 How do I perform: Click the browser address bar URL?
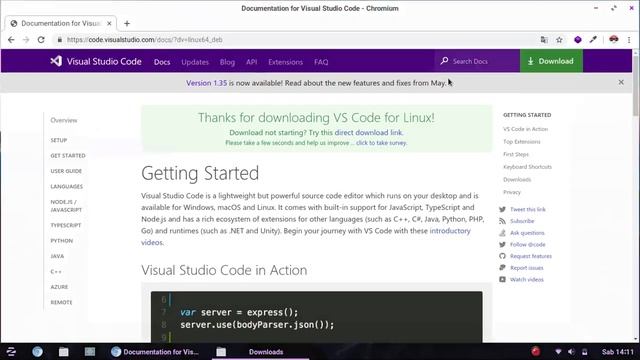point(145,40)
